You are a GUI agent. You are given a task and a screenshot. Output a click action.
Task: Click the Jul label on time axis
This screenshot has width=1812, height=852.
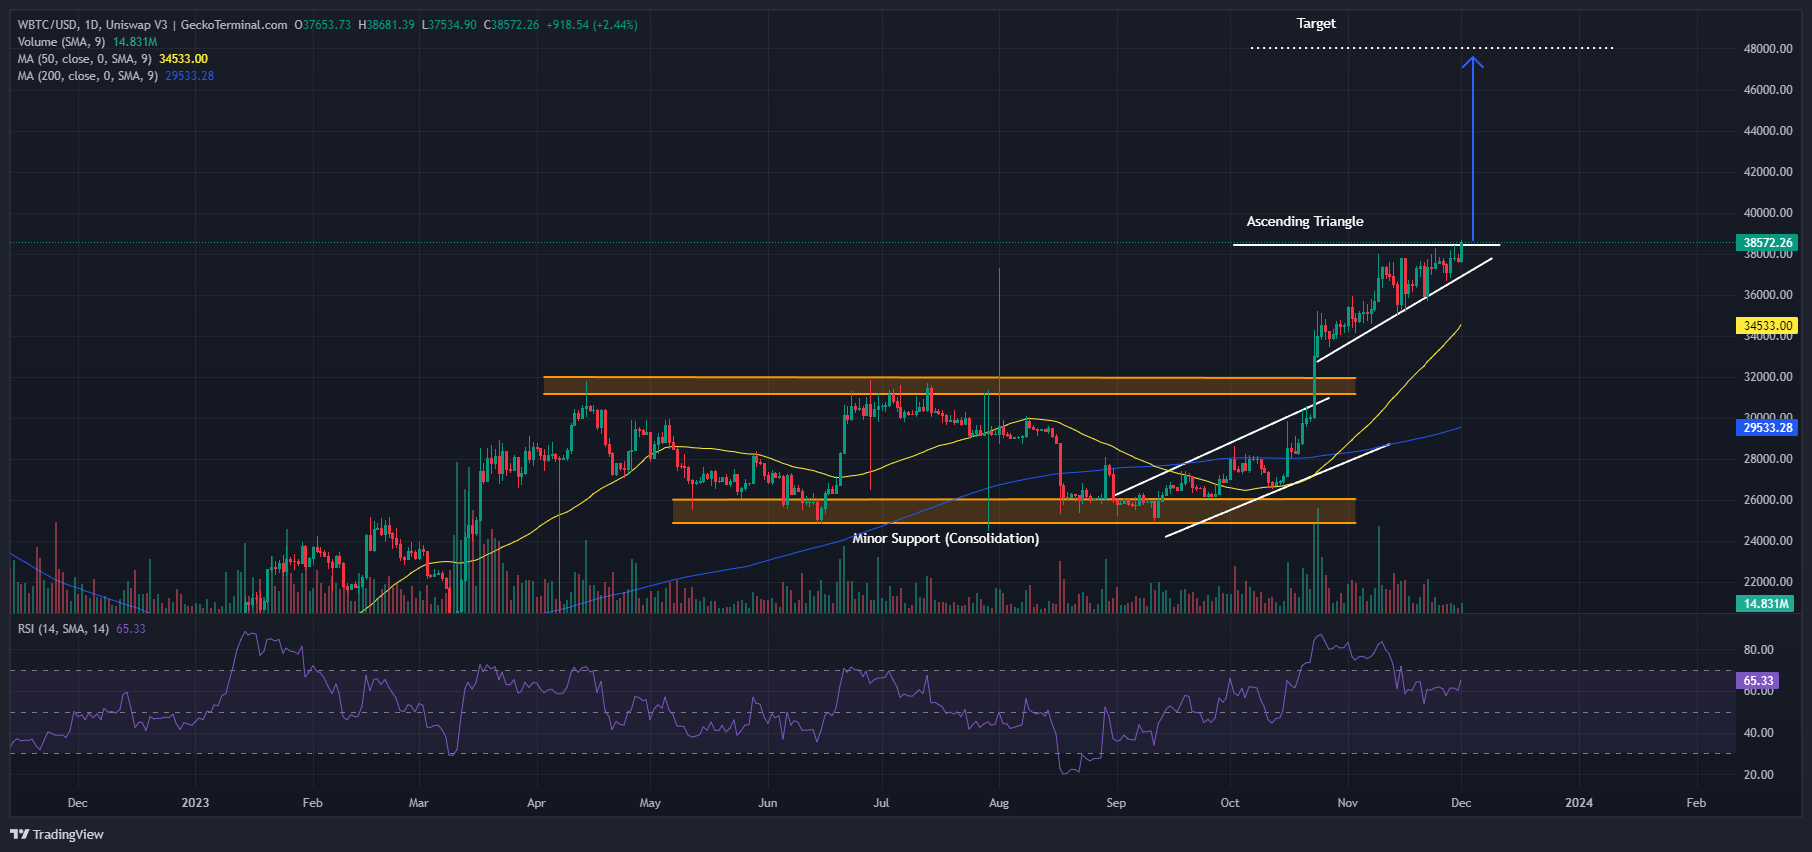coord(881,803)
